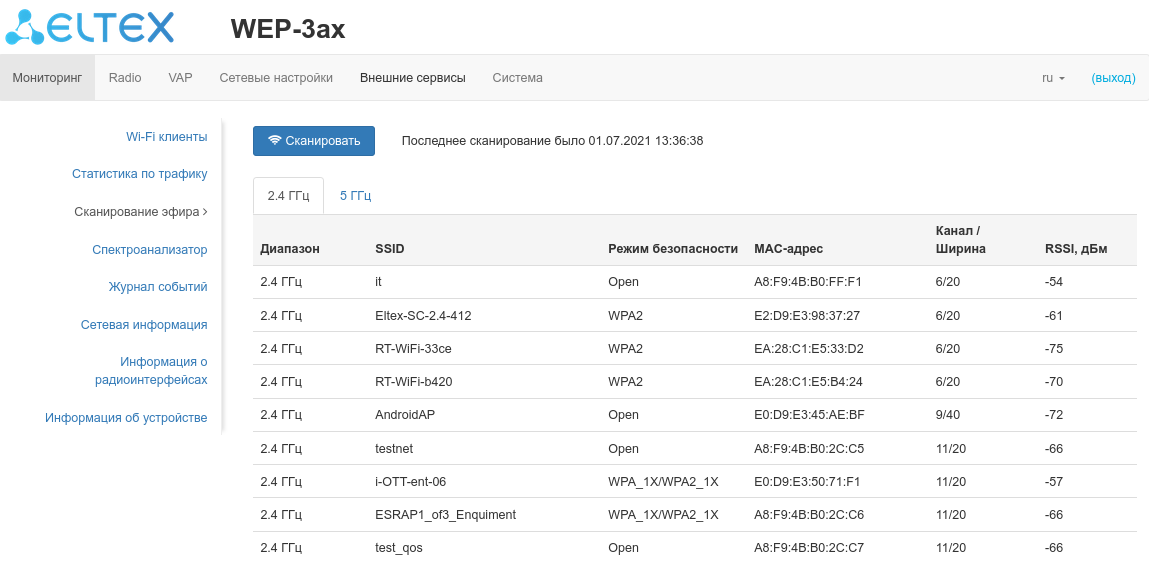
Task: Open Внешние сервисы menu
Action: click(412, 78)
